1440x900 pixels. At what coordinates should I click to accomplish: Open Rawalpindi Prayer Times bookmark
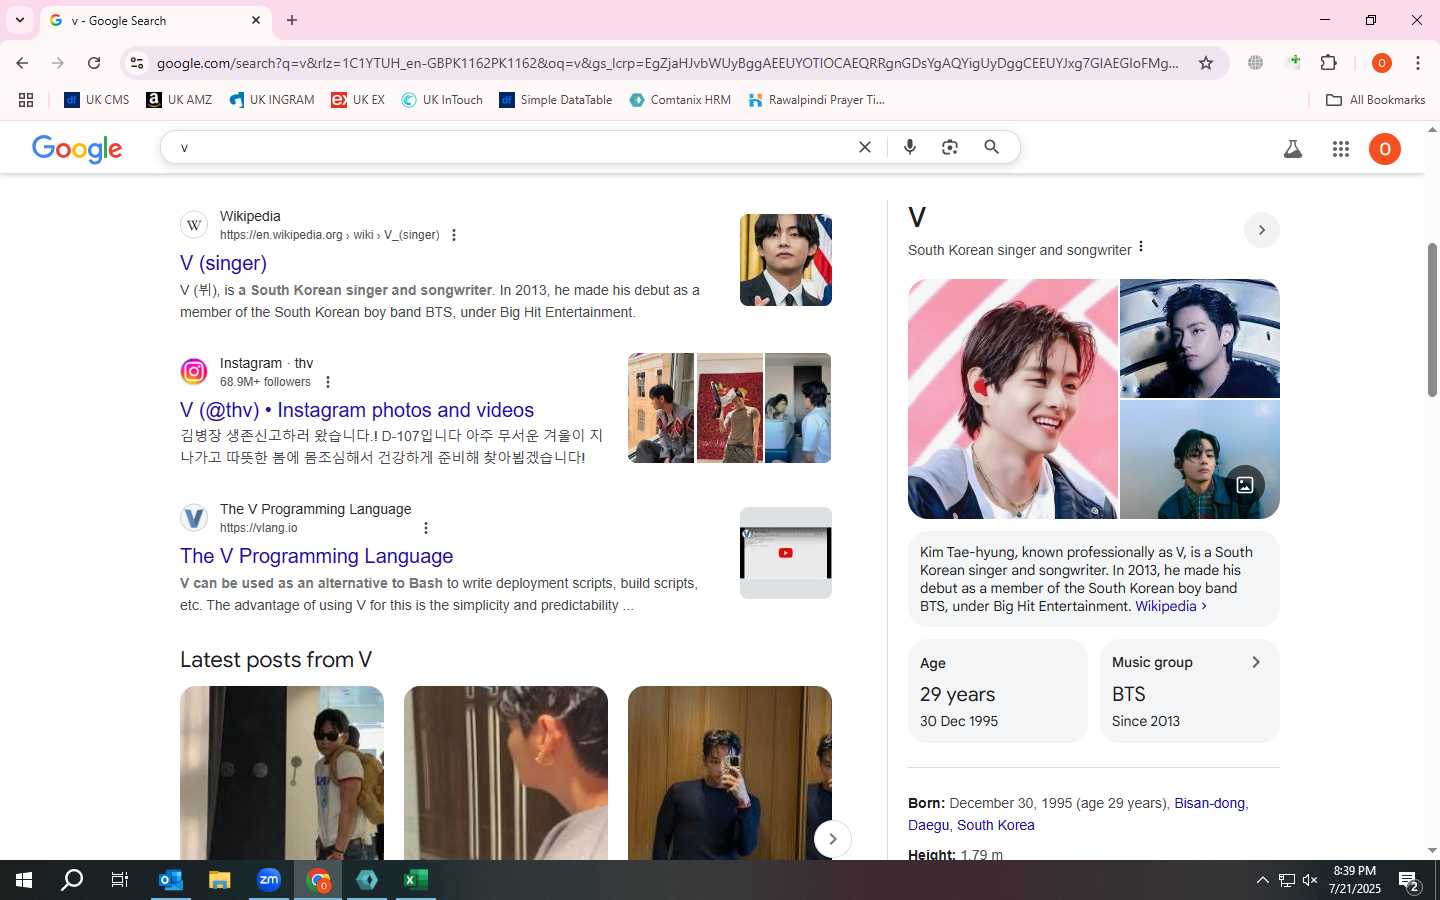coord(817,100)
